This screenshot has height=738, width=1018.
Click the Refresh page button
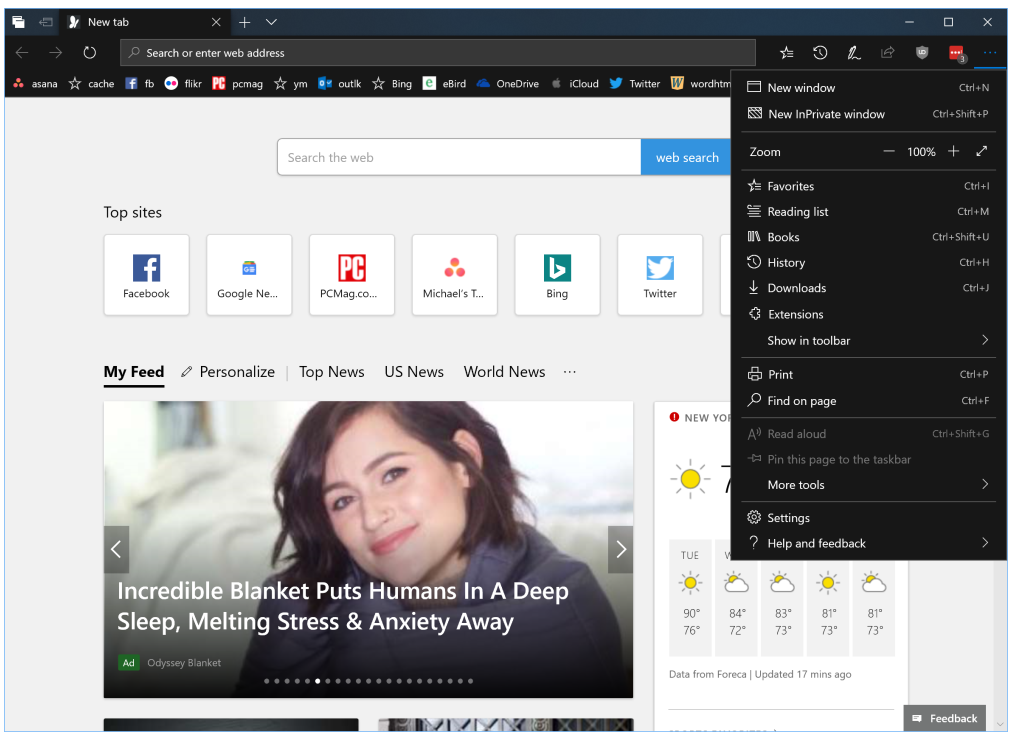[89, 53]
